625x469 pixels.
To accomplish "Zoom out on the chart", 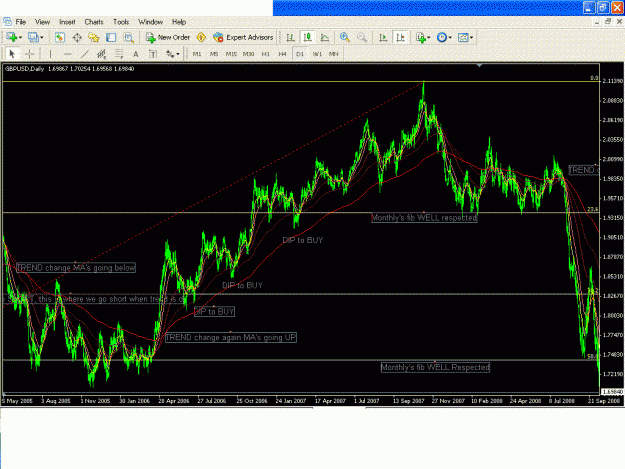I will click(x=362, y=37).
